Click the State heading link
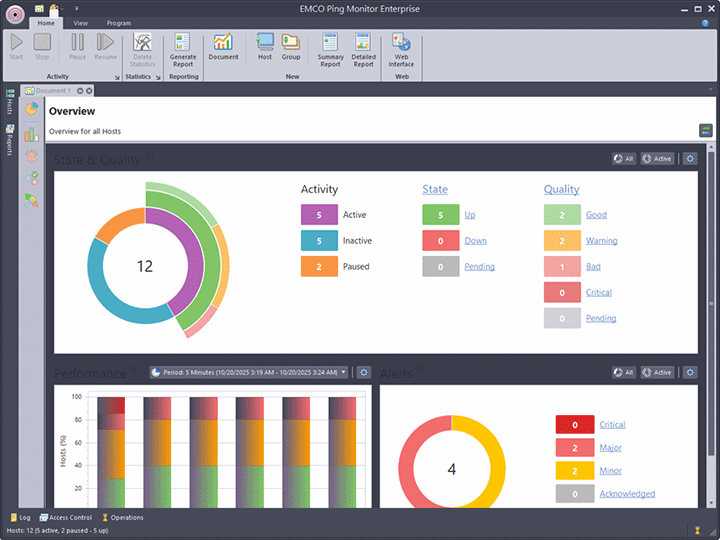 click(x=435, y=189)
